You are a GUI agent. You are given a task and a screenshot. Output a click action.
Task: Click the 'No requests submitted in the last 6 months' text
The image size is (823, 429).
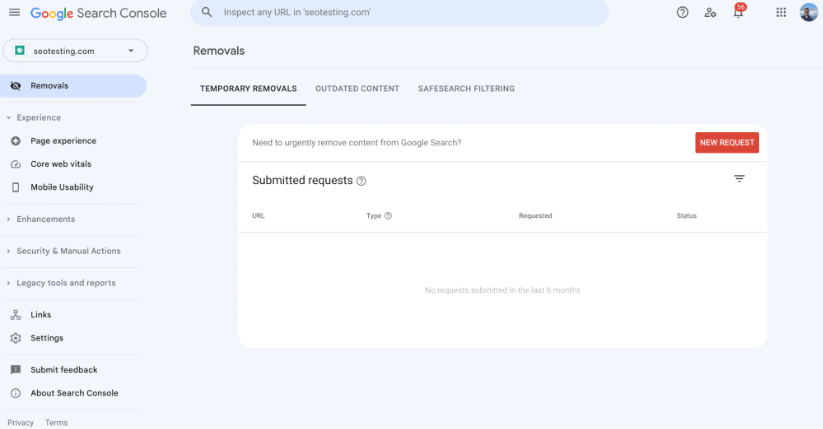click(x=503, y=290)
